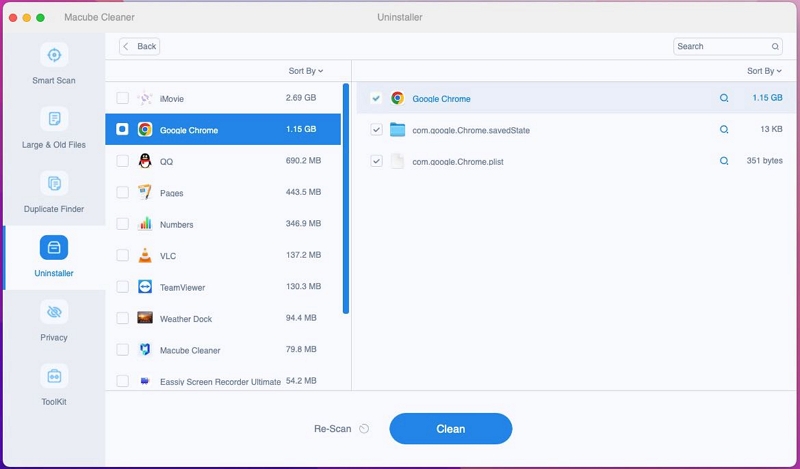Viewport: 800px width, 469px height.
Task: Select Eassiy Screen Recorder Ultimate row
Action: pos(223,381)
